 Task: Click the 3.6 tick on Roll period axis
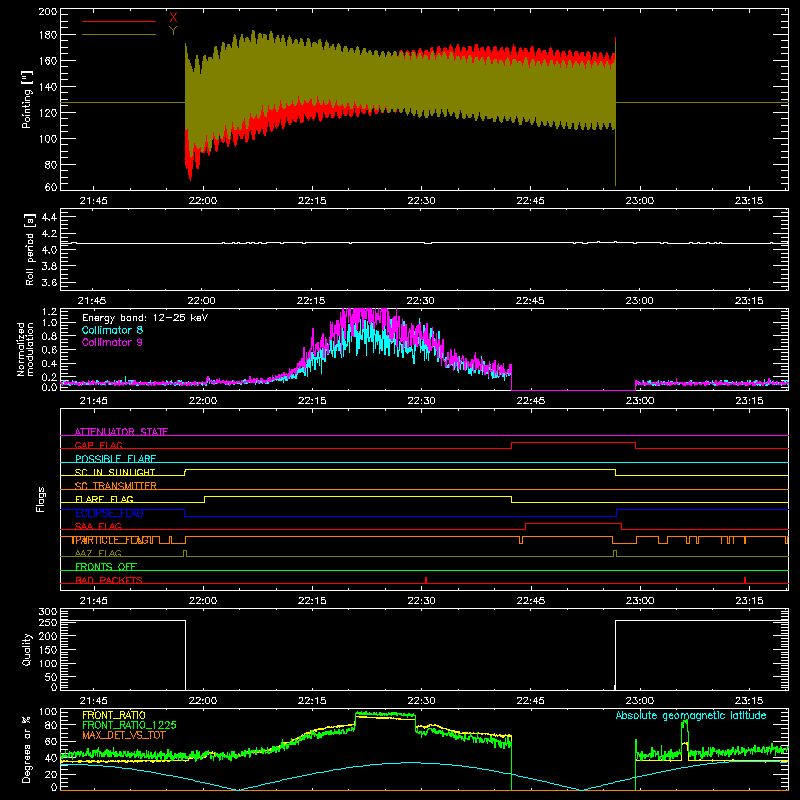49,282
